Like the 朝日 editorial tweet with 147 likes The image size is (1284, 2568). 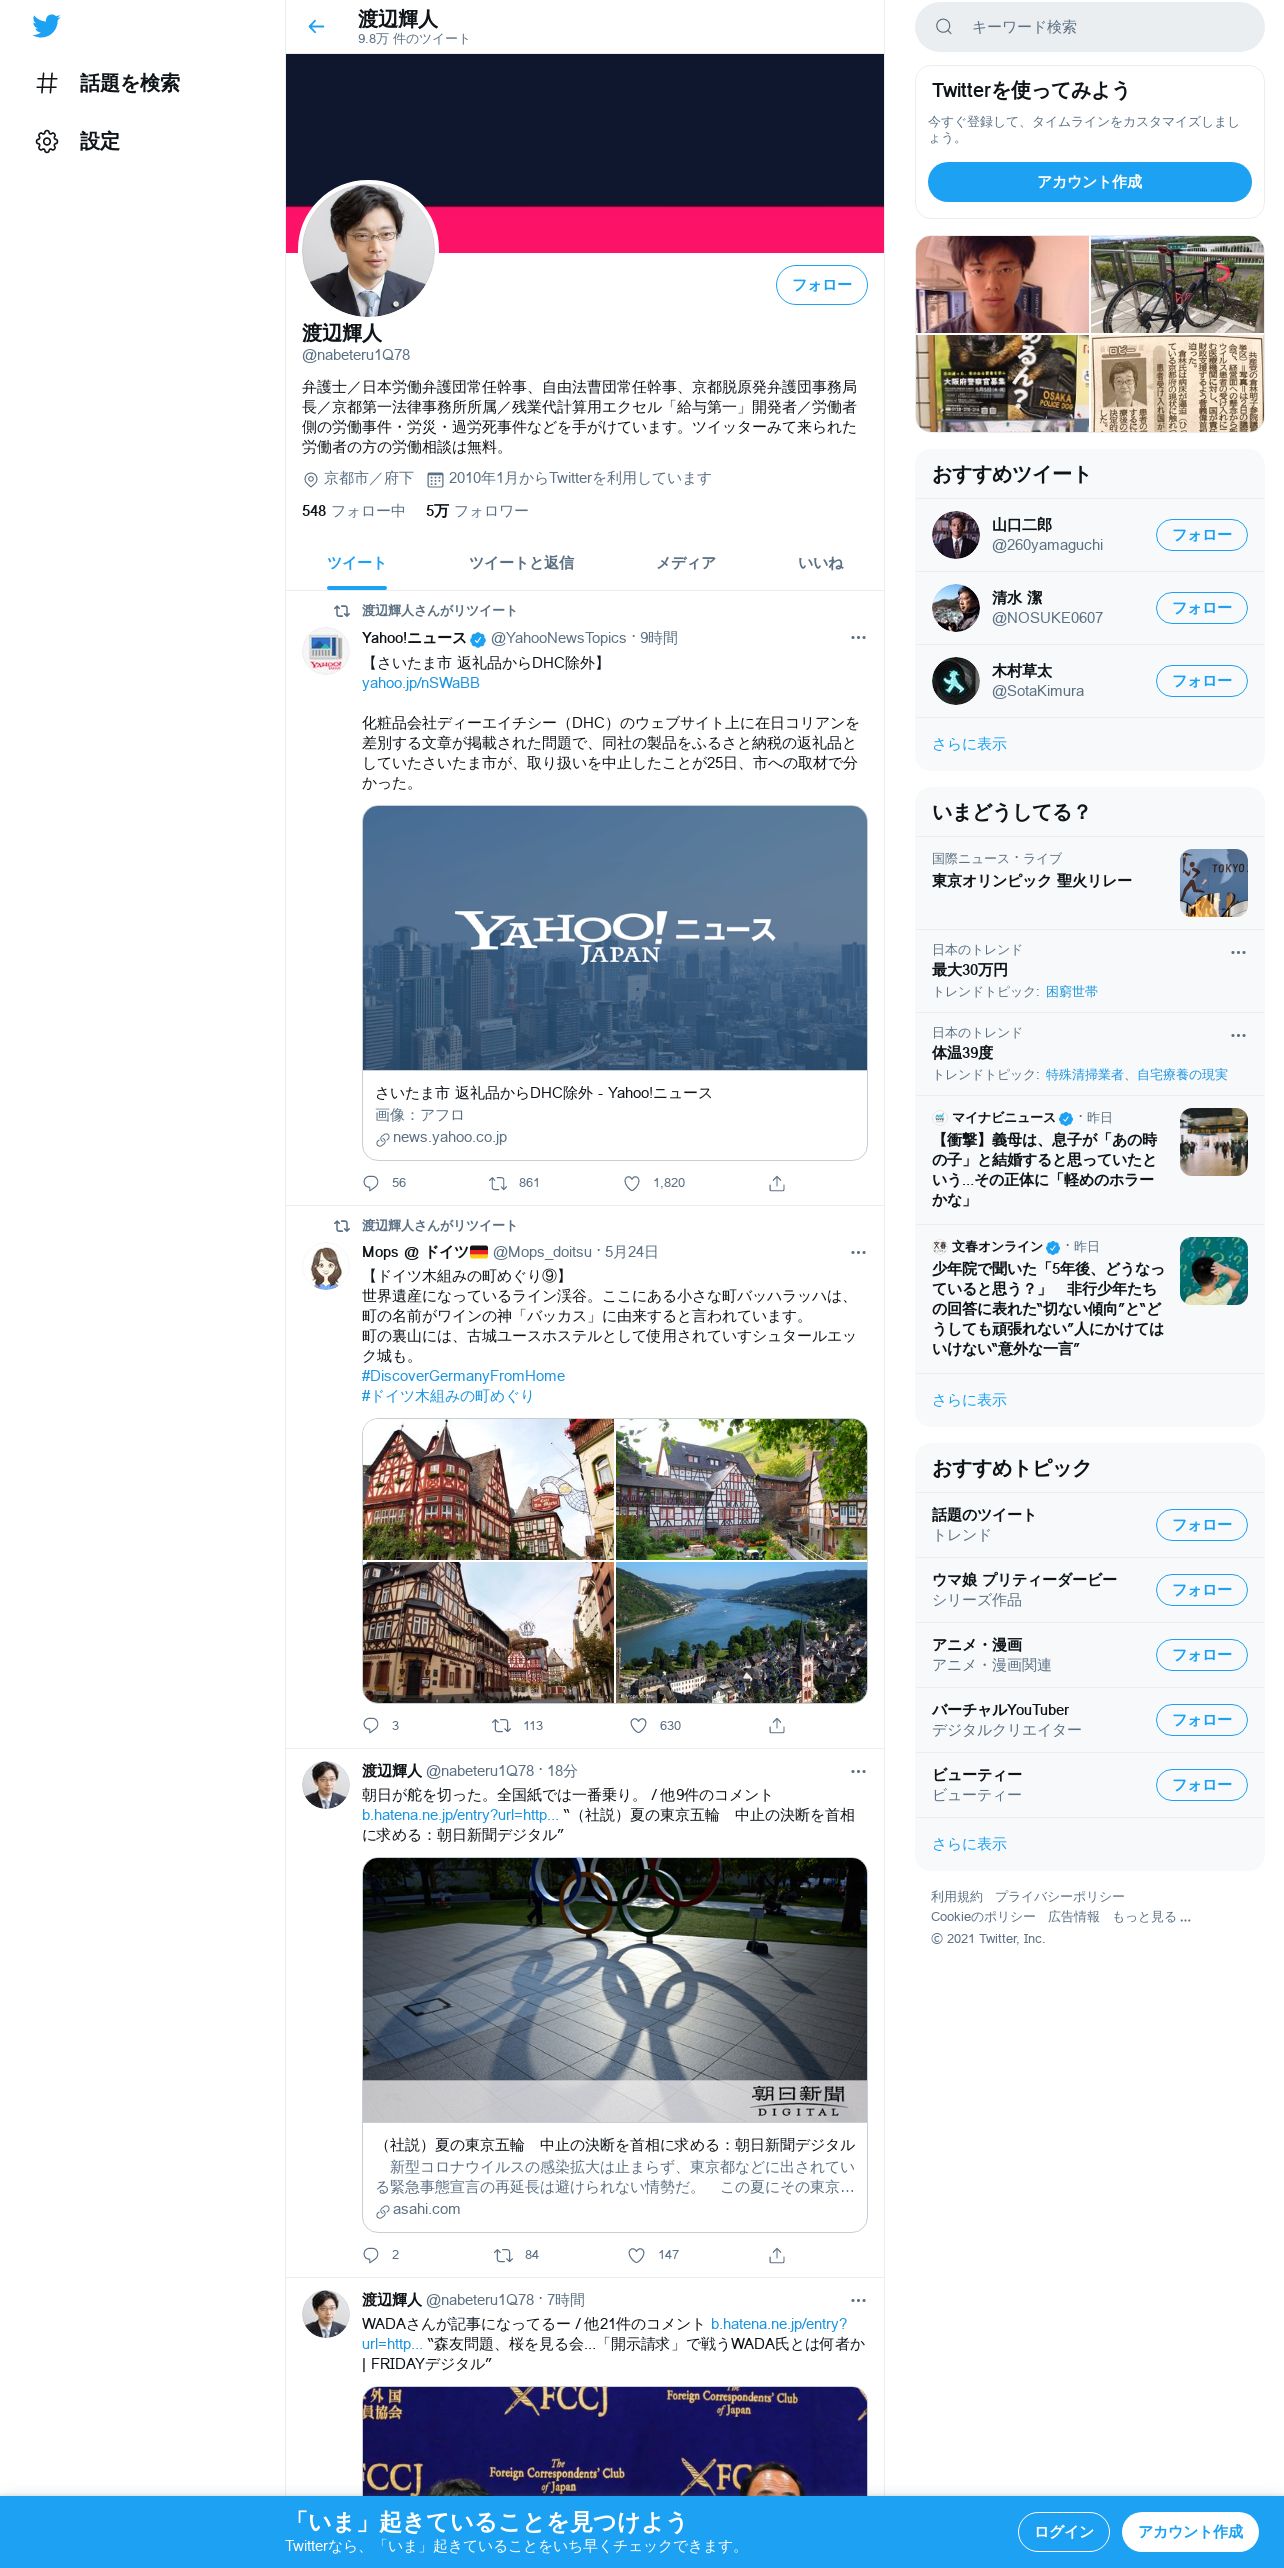(x=636, y=2255)
